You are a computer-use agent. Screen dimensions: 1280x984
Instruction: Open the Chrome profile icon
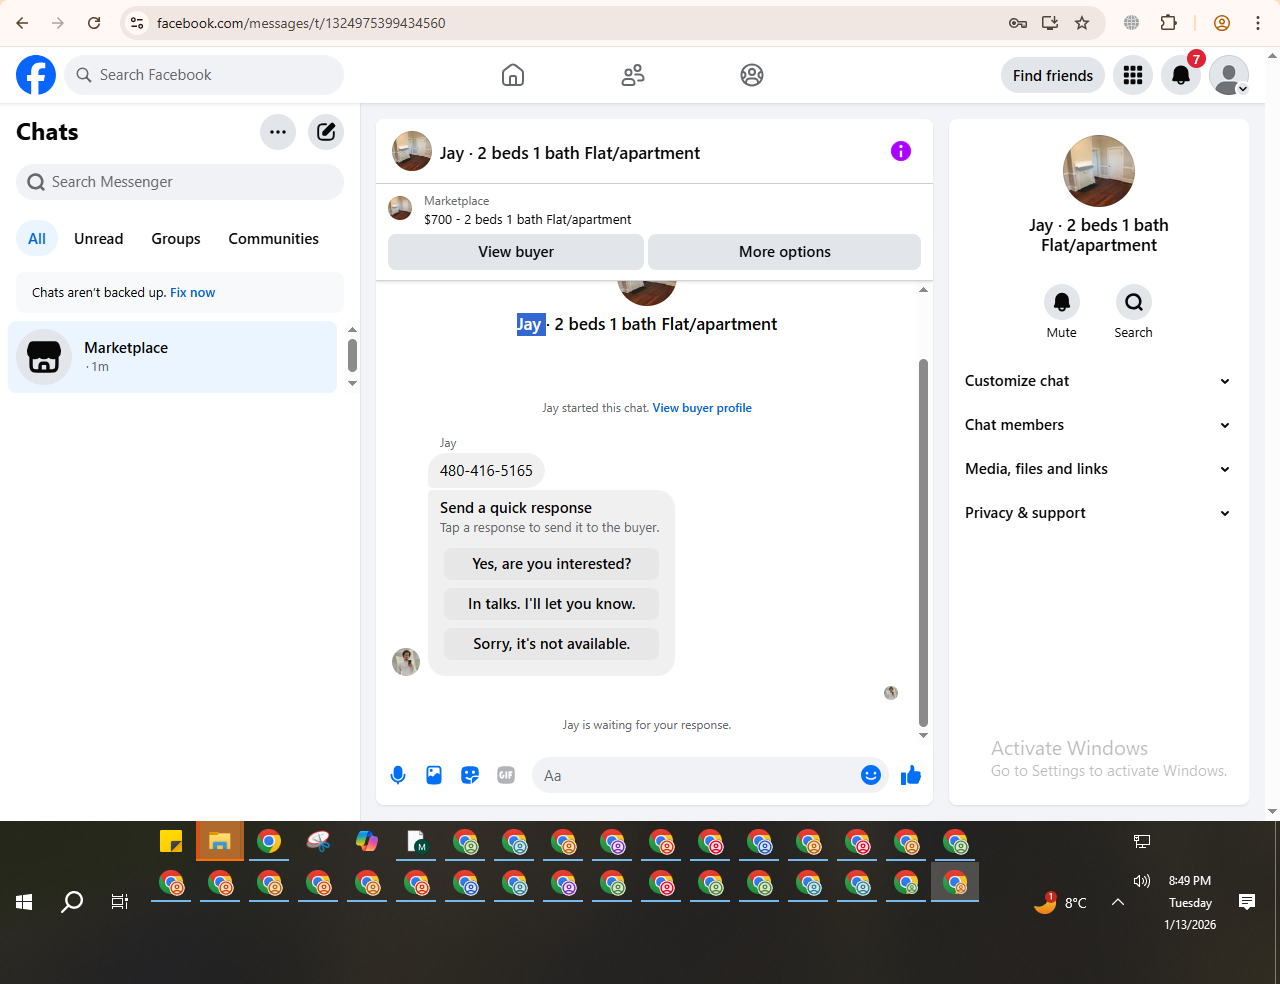(1222, 23)
